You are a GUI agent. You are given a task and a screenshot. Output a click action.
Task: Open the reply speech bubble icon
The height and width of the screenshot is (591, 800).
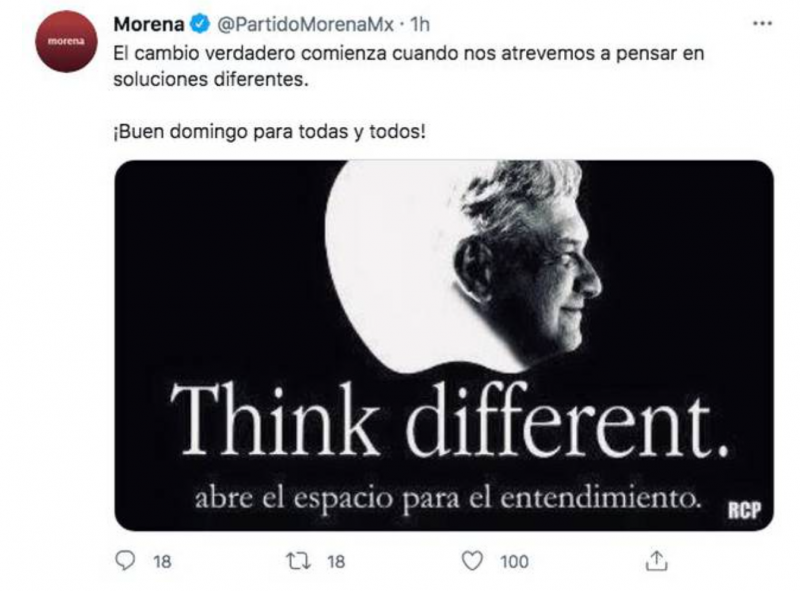(x=125, y=561)
